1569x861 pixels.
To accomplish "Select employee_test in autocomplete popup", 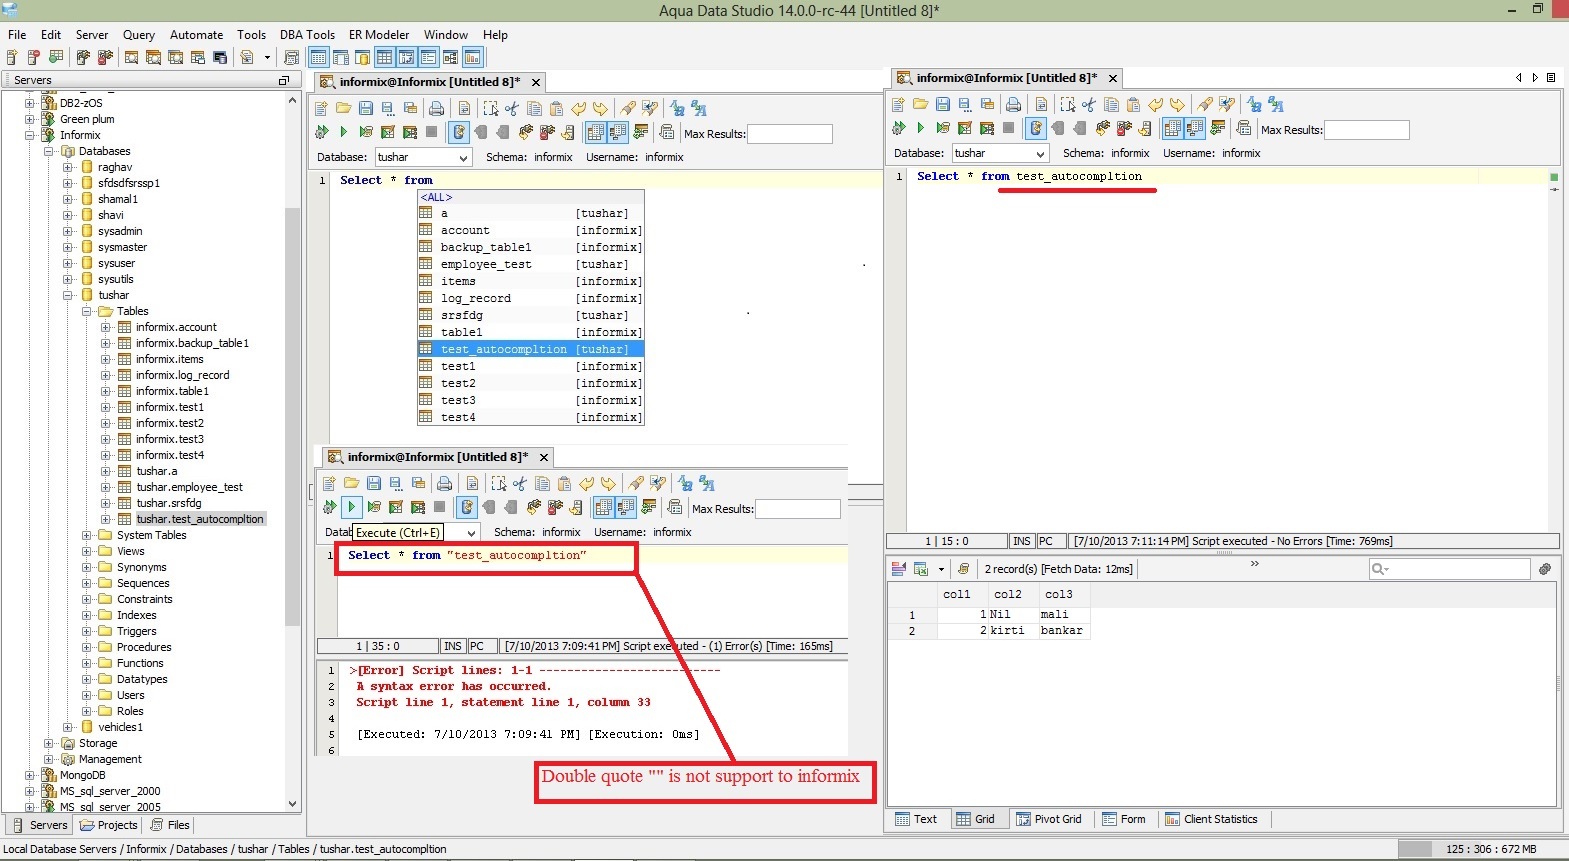I will pyautogui.click(x=530, y=264).
